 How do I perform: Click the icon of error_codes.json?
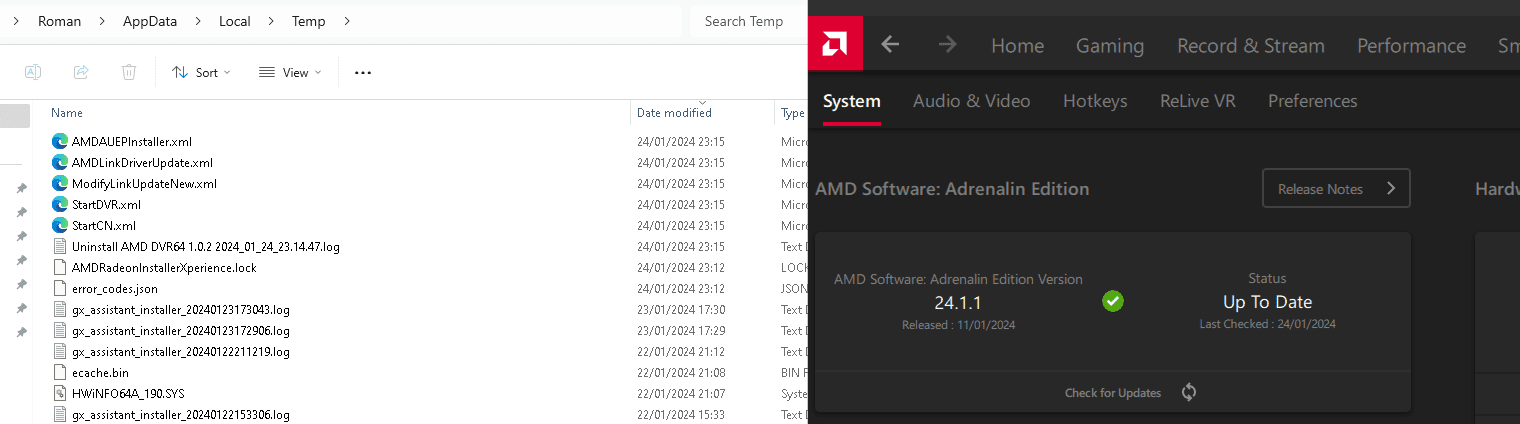click(x=59, y=288)
